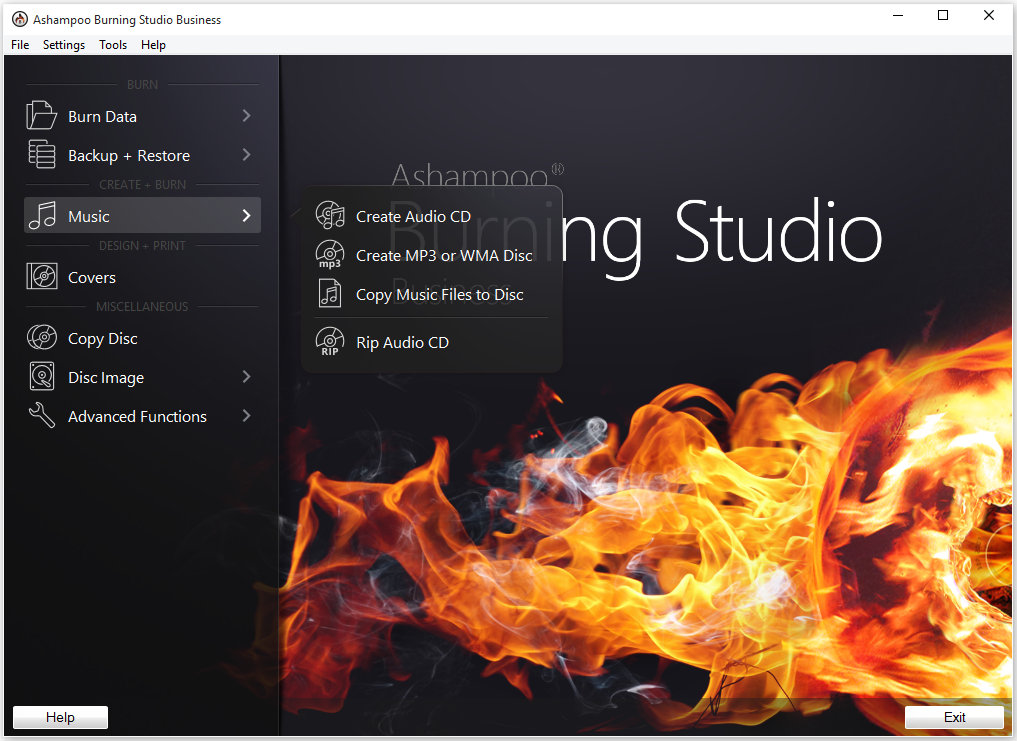The width and height of the screenshot is (1017, 741).
Task: Click the Covers disc case icon
Action: coord(42,276)
